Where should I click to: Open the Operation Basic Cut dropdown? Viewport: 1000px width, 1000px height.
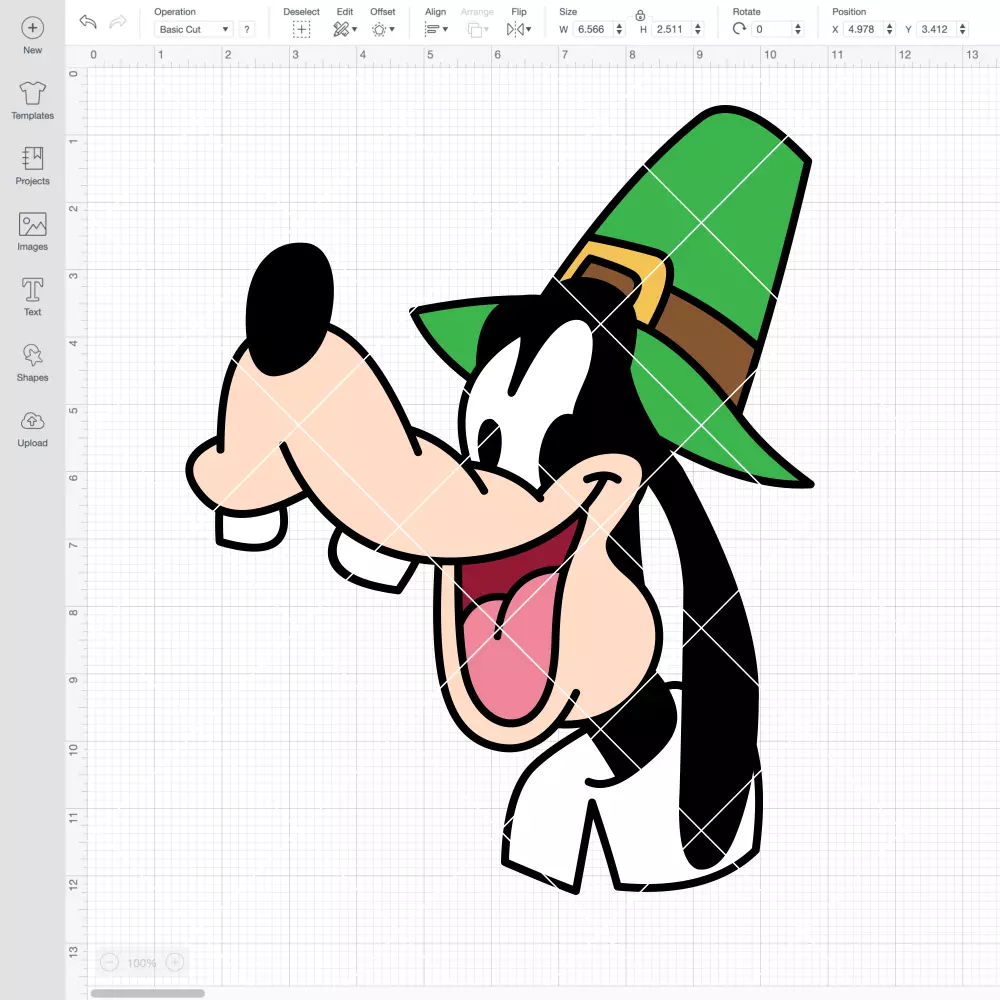click(x=194, y=29)
